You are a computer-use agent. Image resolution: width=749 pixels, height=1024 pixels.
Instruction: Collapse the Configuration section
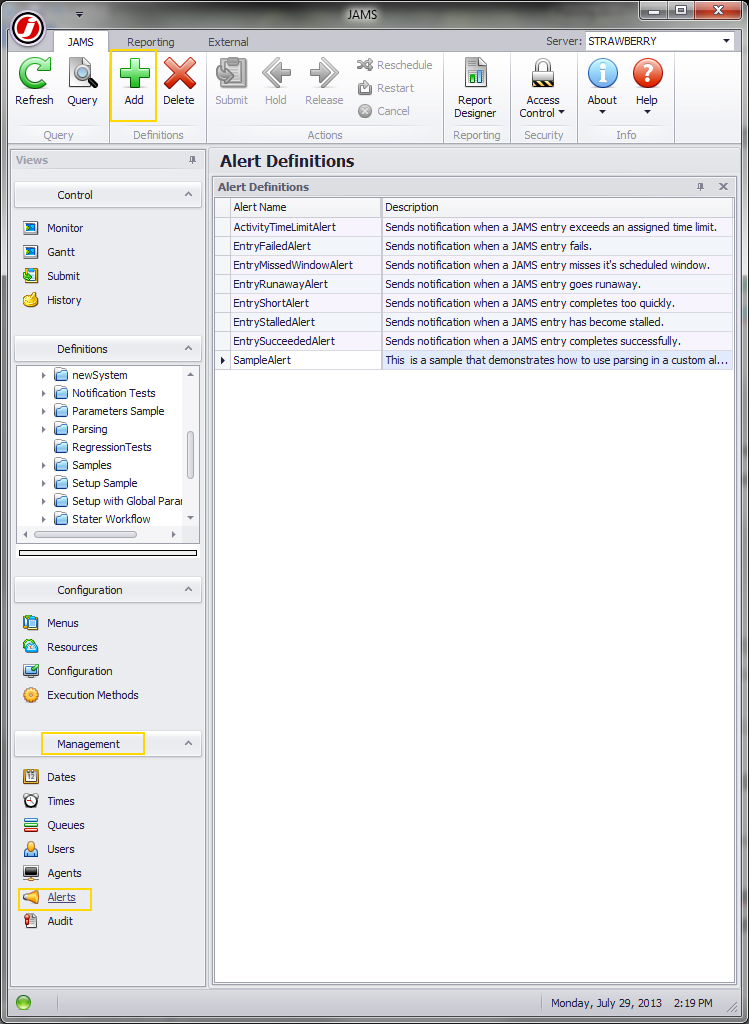coord(188,590)
